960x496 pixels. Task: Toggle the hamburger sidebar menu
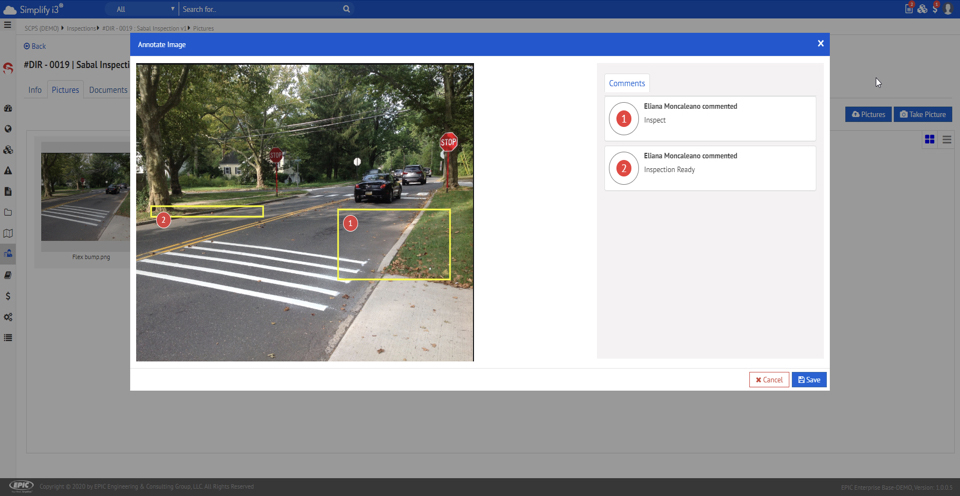click(8, 25)
